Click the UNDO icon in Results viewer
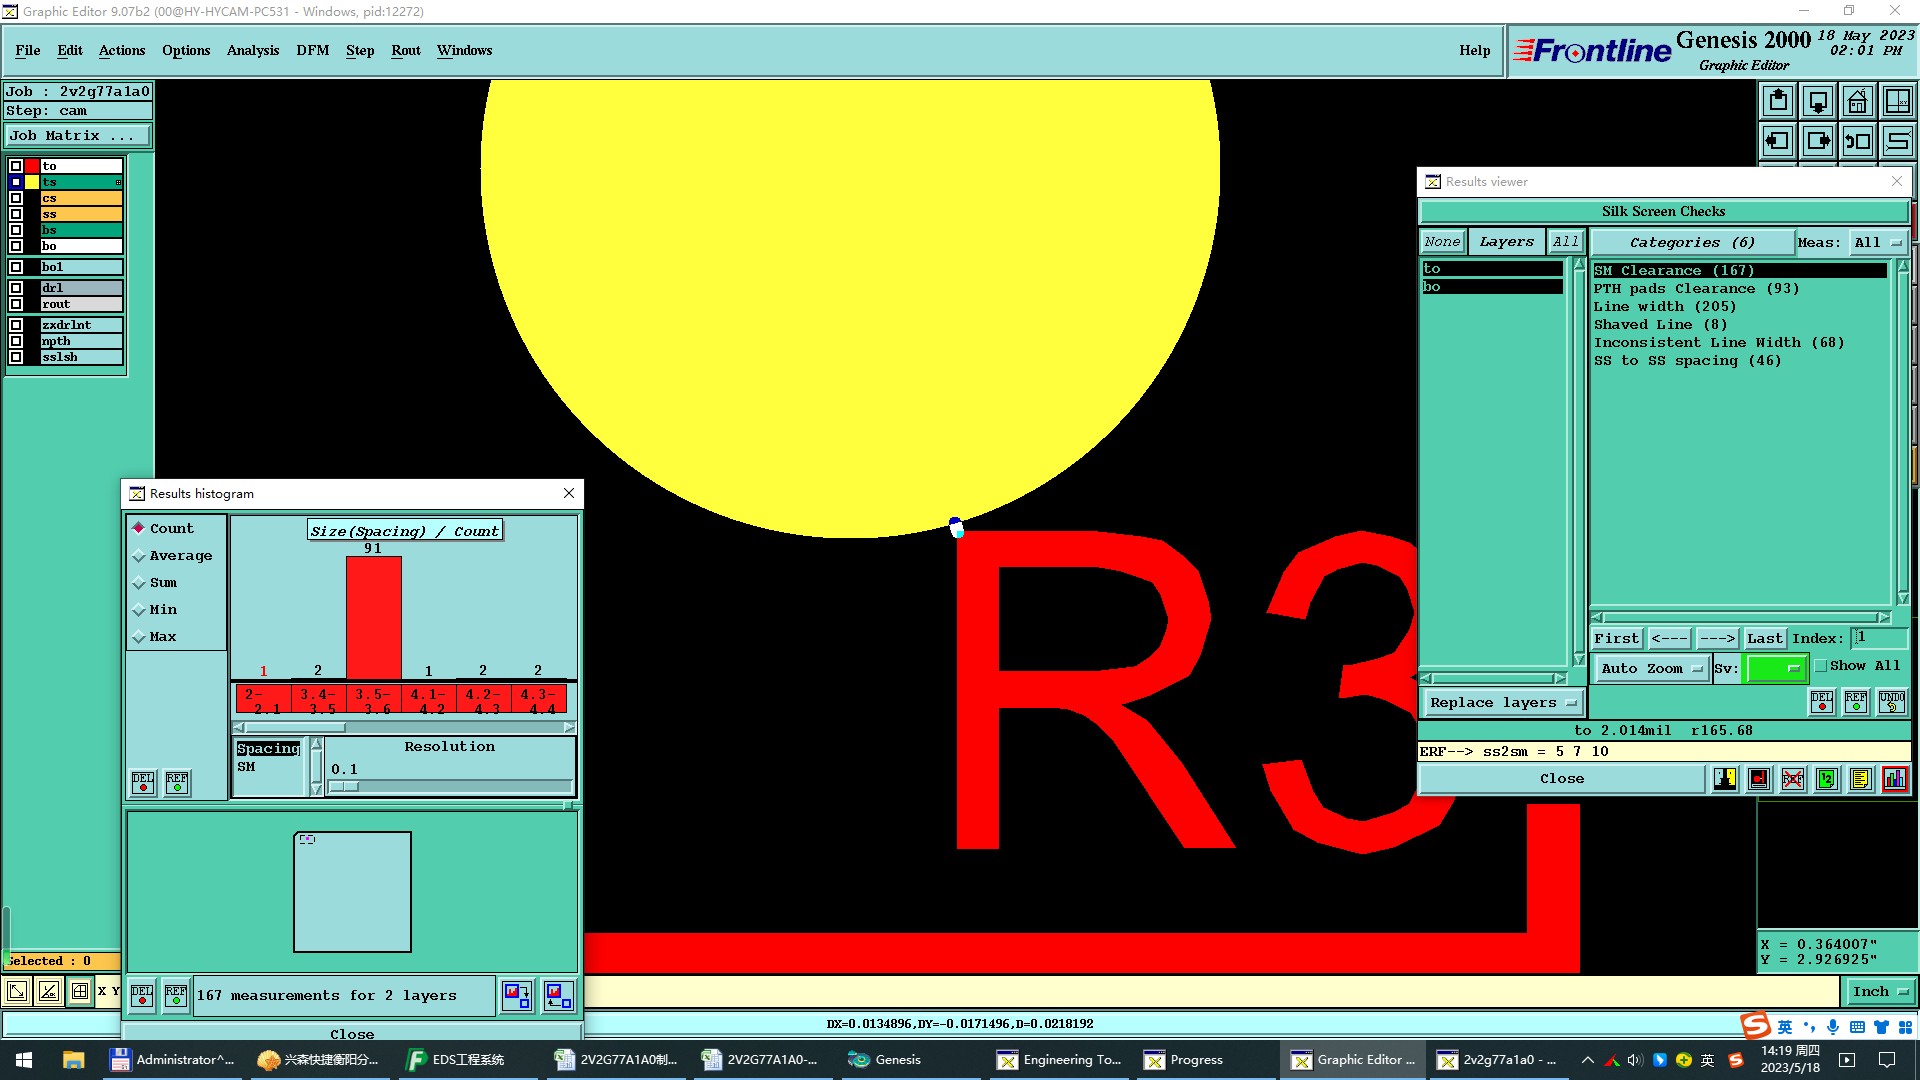The height and width of the screenshot is (1080, 1920). pos(1891,702)
